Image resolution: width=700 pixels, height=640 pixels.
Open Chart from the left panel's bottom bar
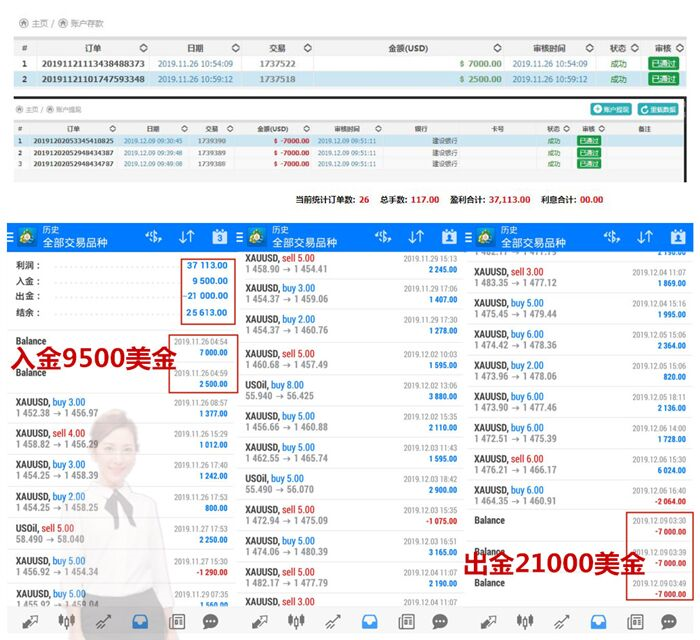point(67,621)
